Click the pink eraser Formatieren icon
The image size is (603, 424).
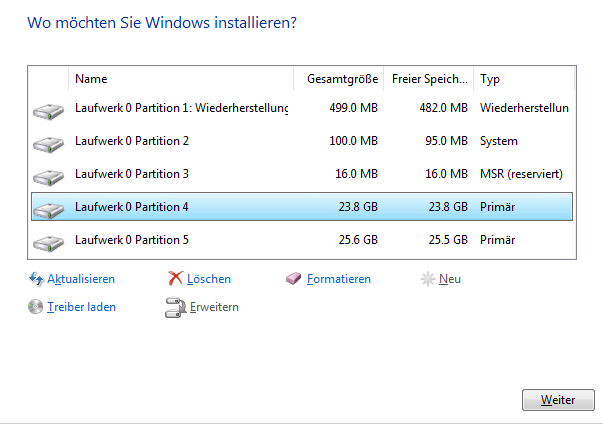click(294, 279)
